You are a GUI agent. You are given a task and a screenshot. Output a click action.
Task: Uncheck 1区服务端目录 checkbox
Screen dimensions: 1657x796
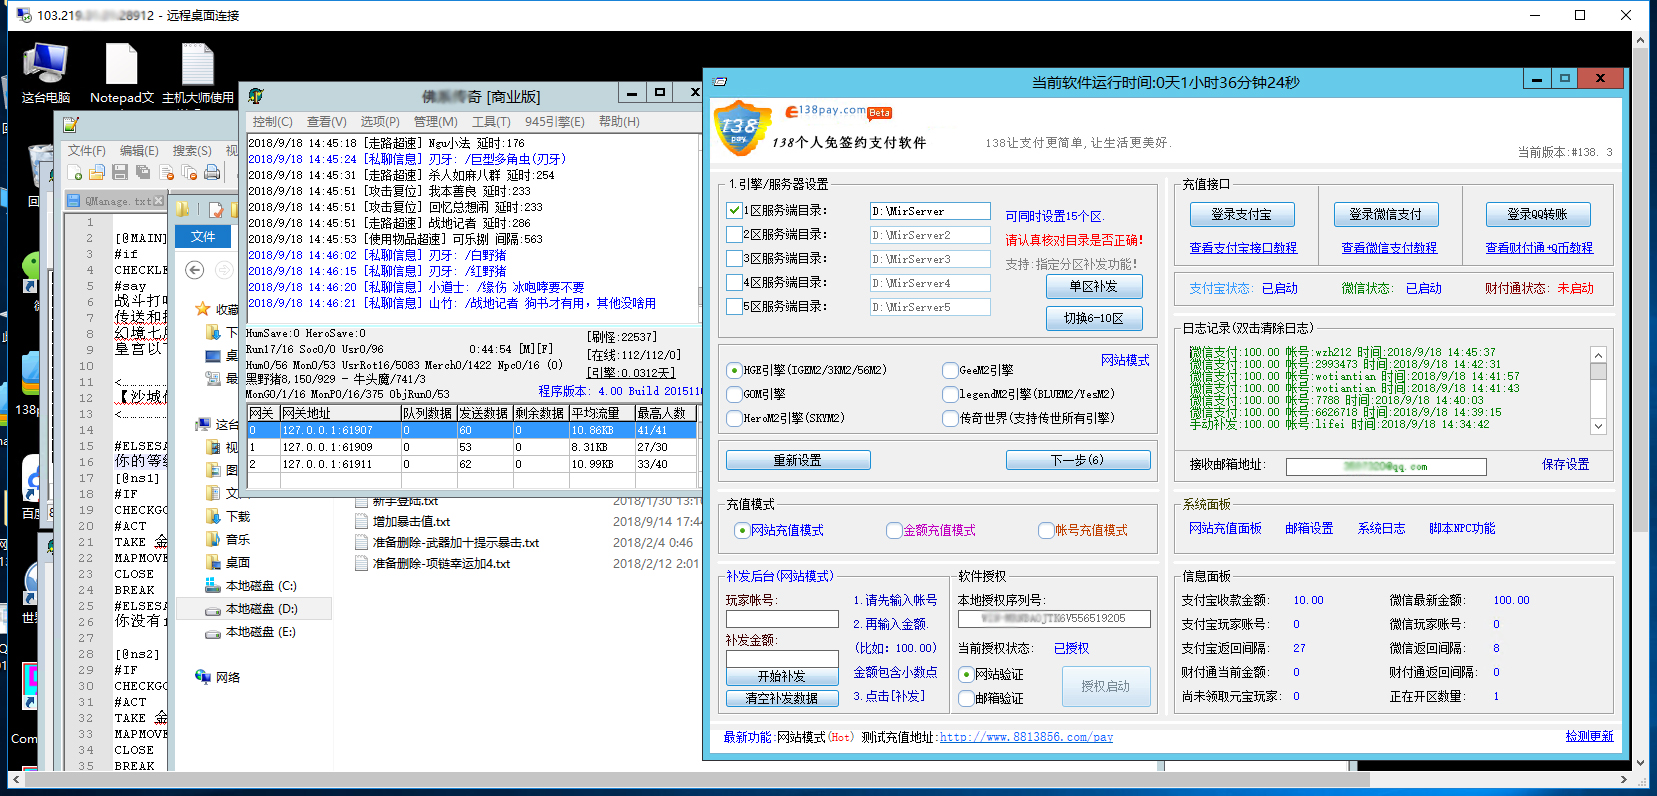(x=735, y=211)
